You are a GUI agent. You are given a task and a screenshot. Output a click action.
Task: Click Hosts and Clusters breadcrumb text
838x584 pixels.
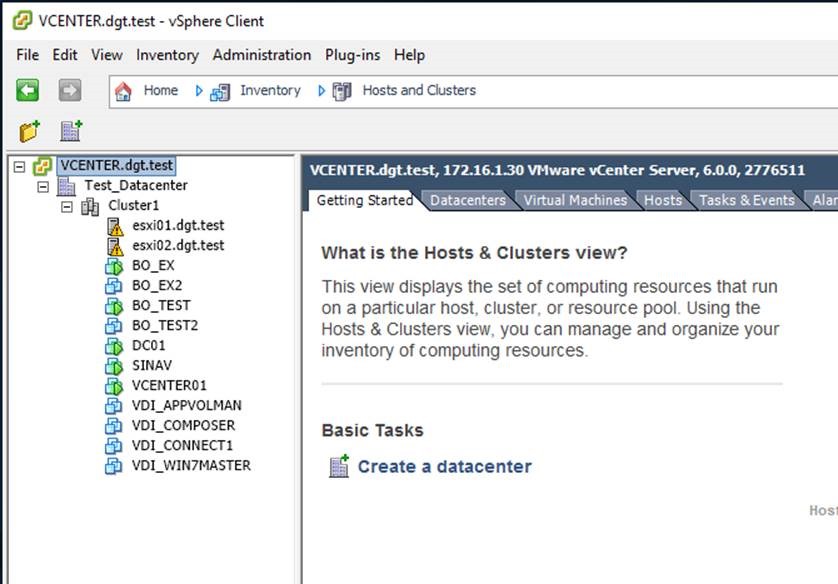(x=419, y=90)
